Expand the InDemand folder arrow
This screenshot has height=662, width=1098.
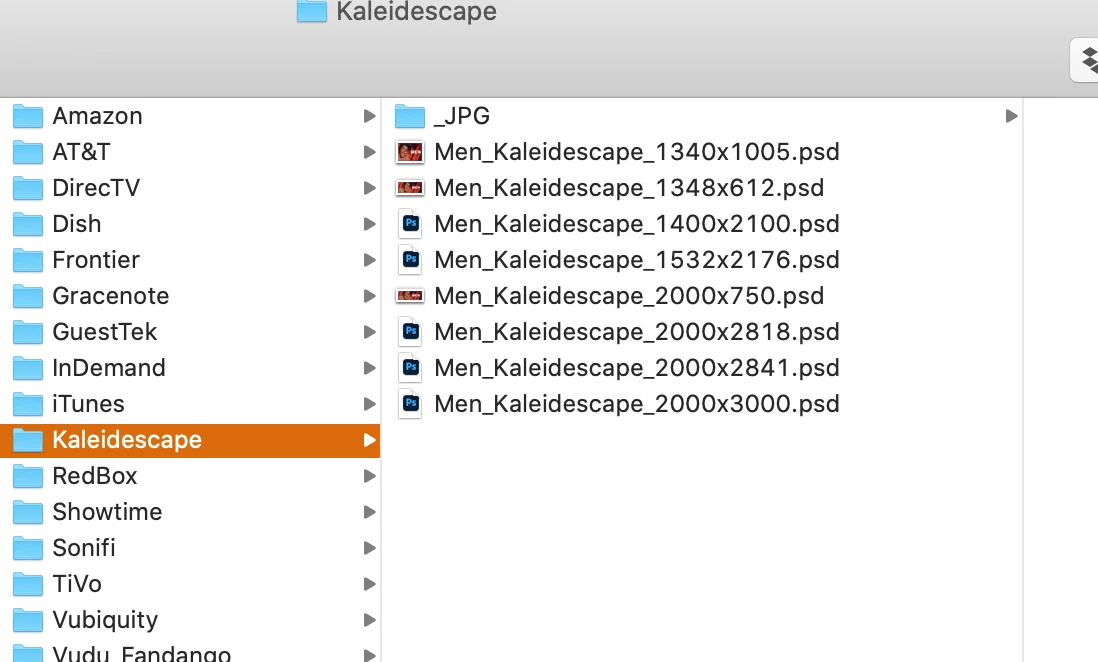point(369,368)
